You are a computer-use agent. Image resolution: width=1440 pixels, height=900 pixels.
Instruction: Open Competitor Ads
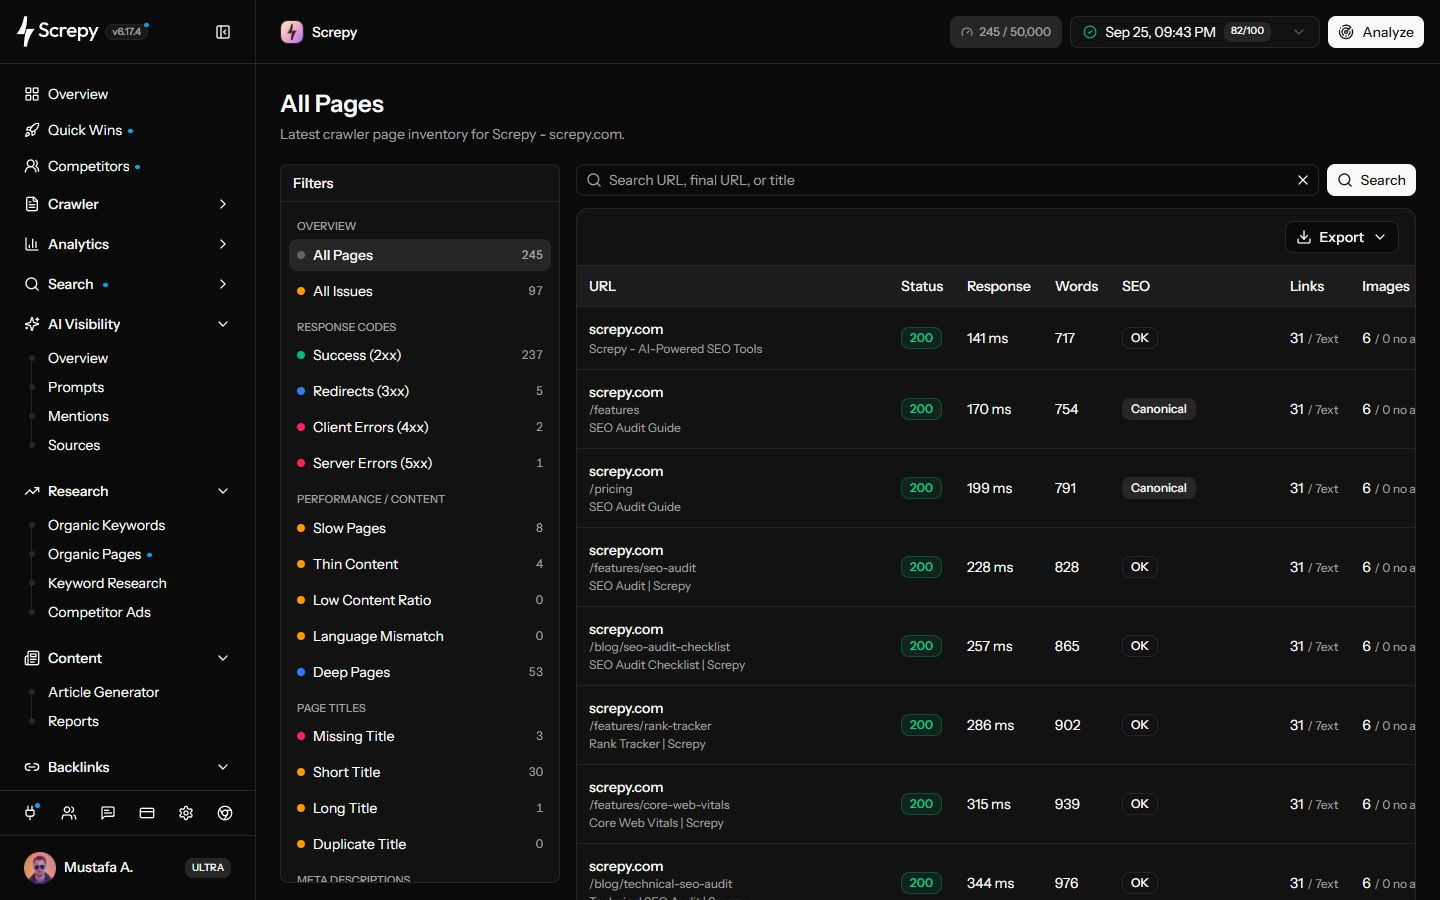pyautogui.click(x=99, y=612)
